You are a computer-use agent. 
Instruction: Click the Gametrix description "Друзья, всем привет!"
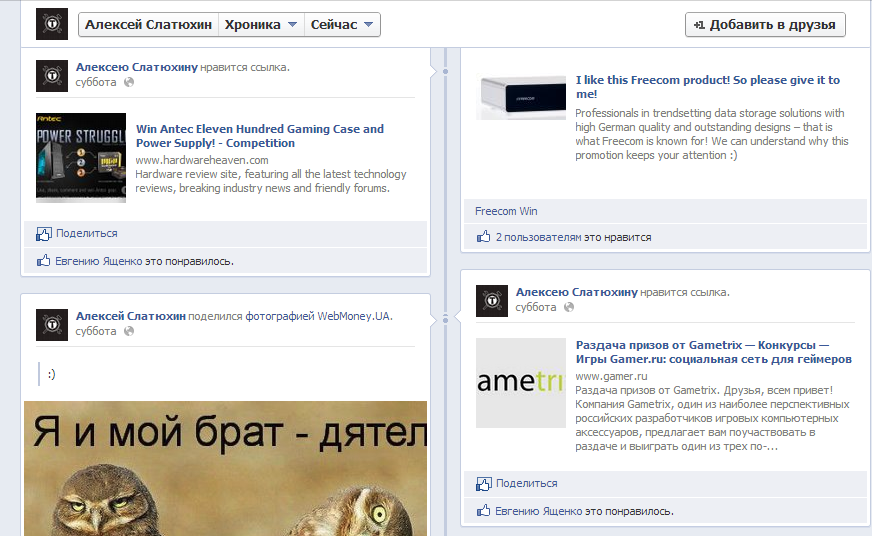point(712,418)
